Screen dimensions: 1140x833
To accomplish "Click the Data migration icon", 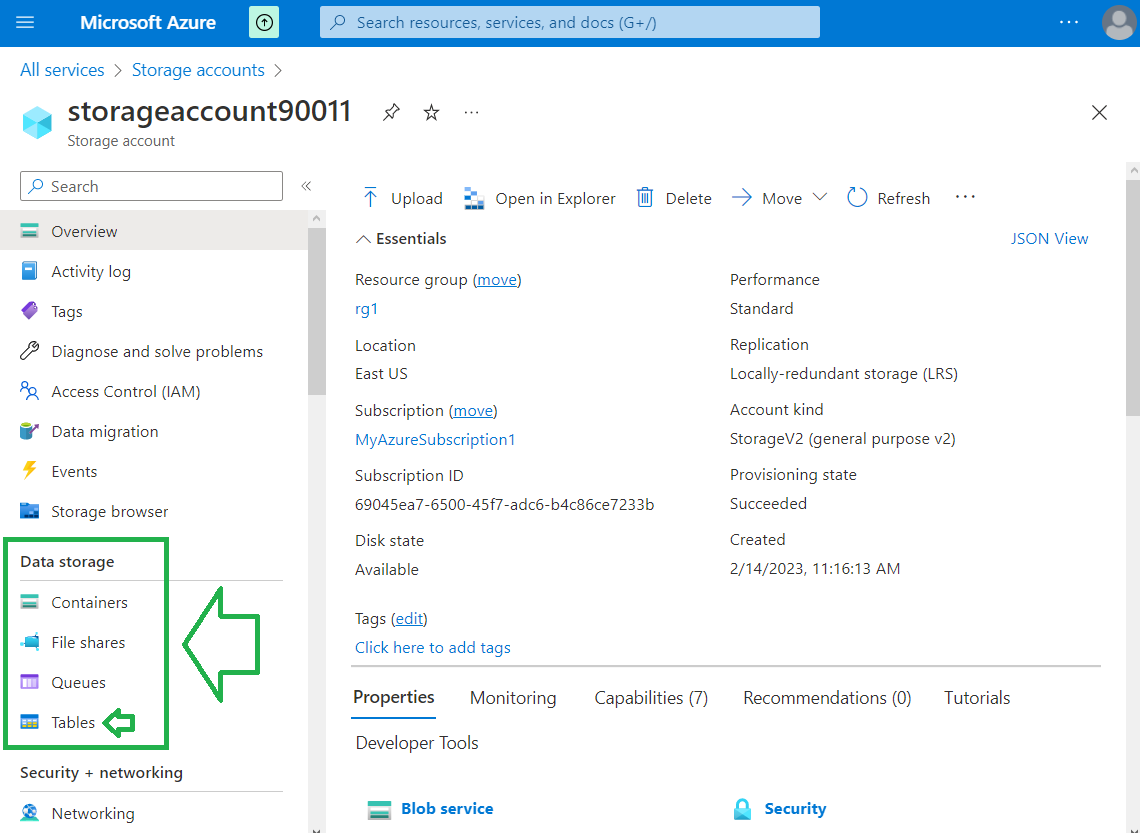I will [x=30, y=431].
